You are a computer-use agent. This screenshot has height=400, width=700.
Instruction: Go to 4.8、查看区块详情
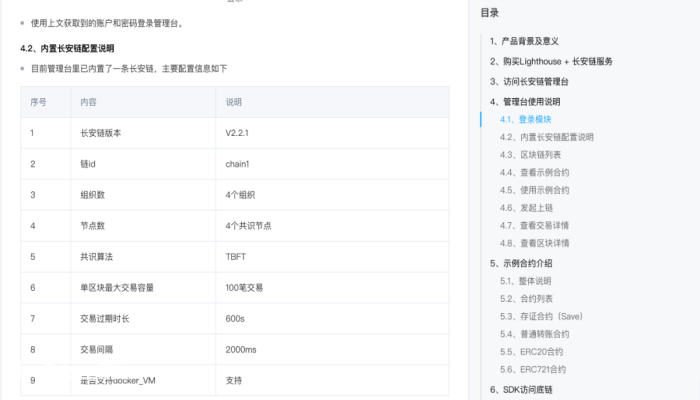point(534,243)
